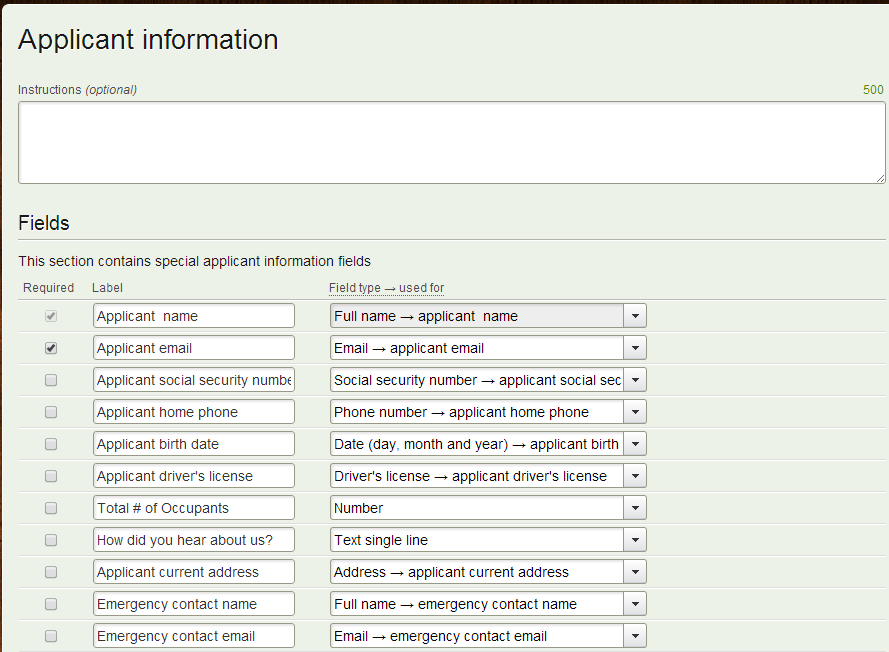Check required box for Emergency contact name

51,604
